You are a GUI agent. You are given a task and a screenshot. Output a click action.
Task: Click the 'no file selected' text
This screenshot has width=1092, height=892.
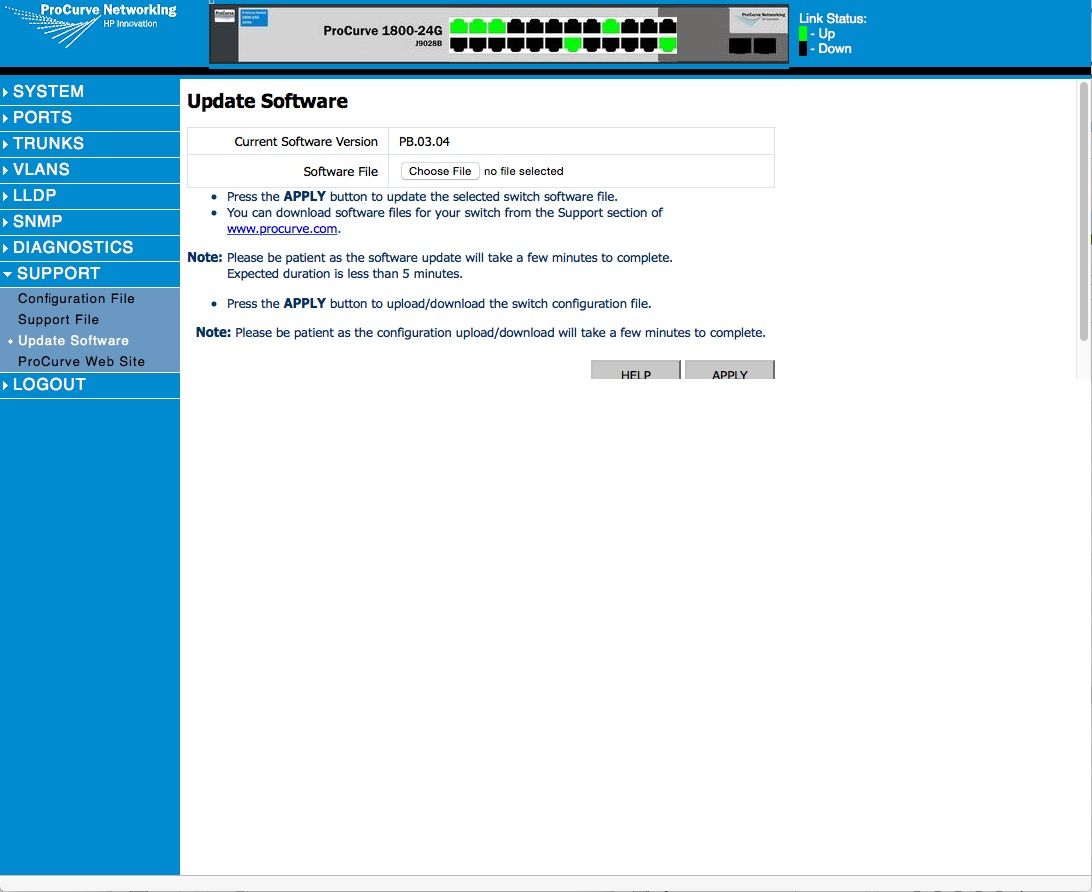[x=524, y=171]
